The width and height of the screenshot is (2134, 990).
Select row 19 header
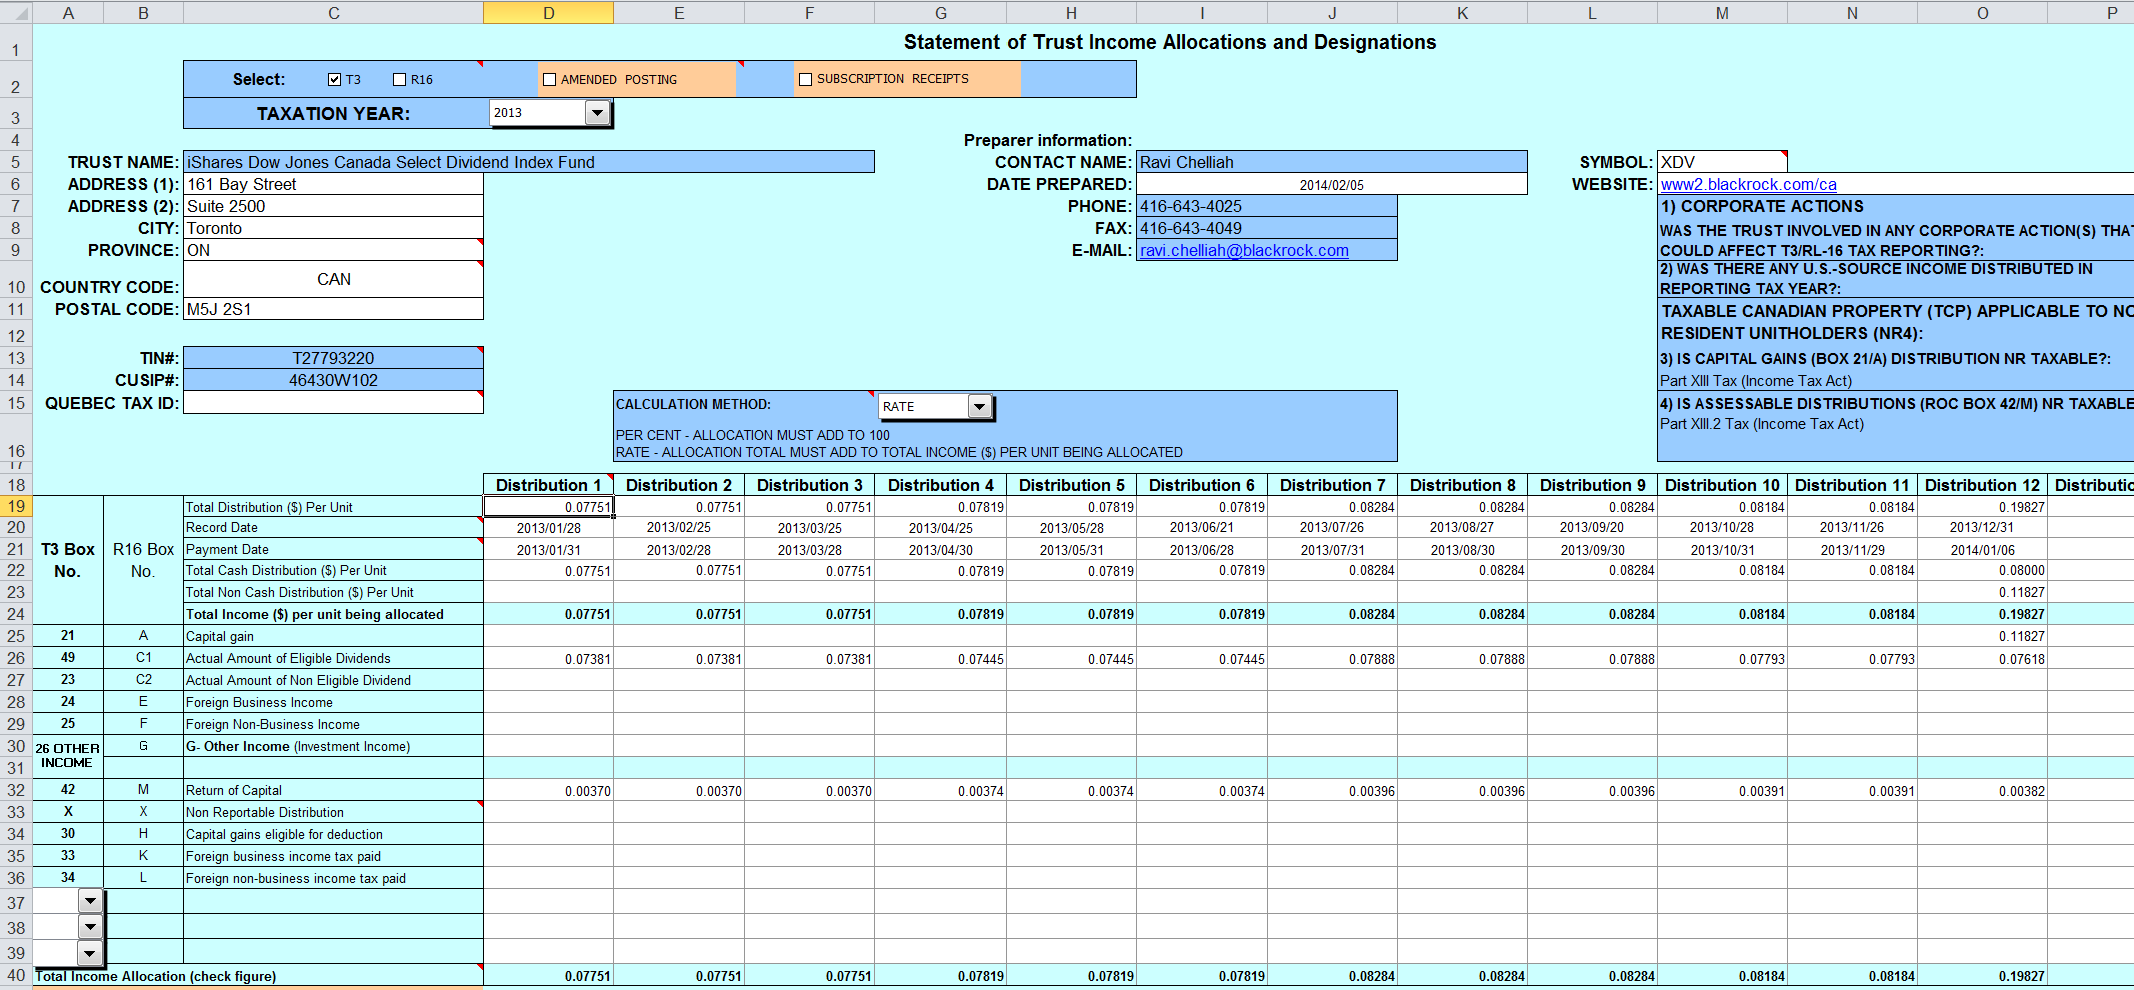[16, 506]
